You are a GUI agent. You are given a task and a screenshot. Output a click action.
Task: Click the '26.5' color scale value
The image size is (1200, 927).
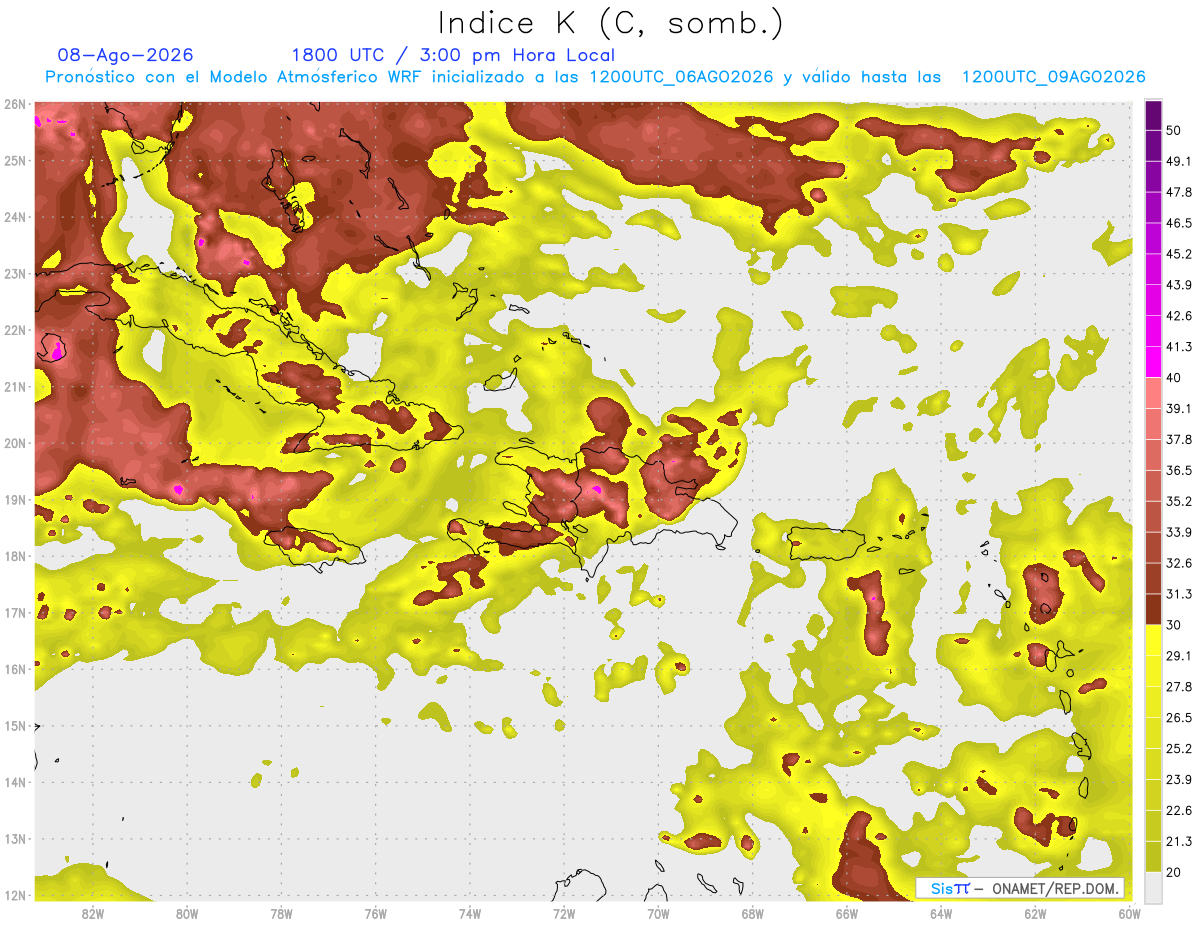tap(1178, 717)
